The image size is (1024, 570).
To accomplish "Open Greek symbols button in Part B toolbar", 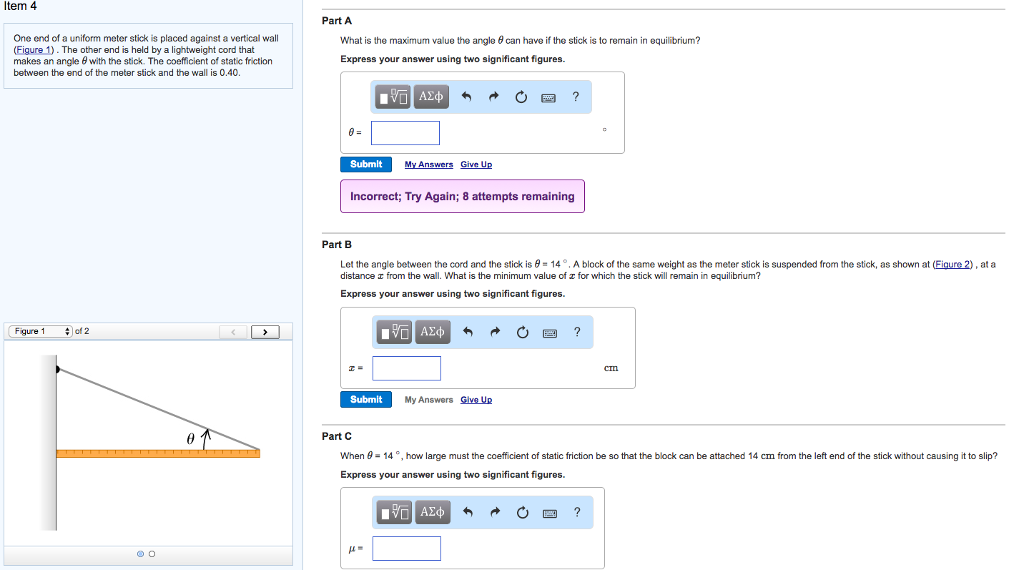I will [432, 332].
